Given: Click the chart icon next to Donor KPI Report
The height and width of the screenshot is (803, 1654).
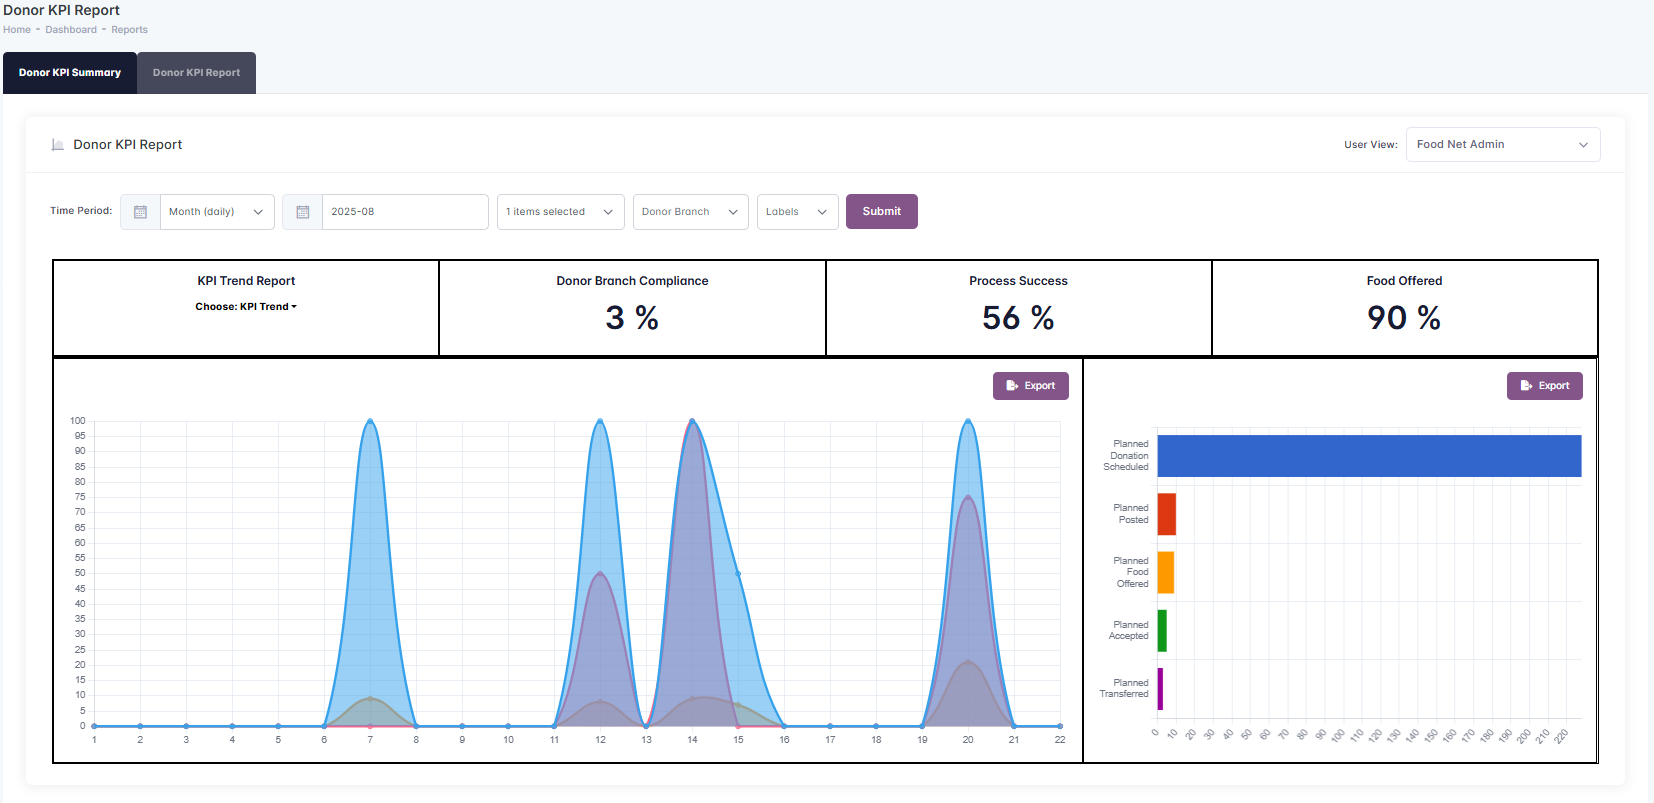Looking at the screenshot, I should tap(58, 145).
